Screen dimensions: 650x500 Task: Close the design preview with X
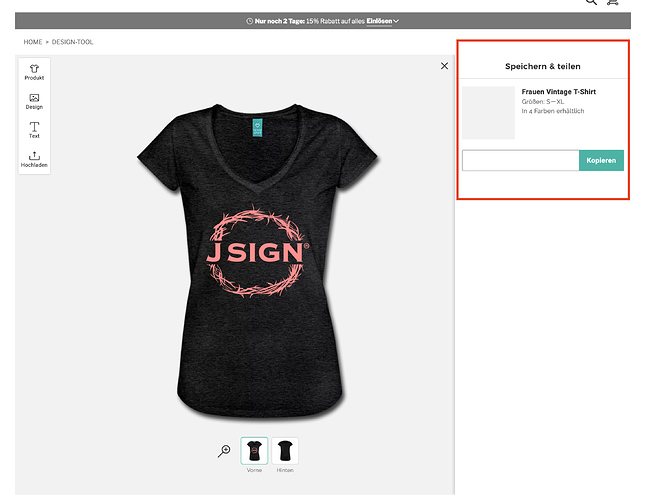pyautogui.click(x=444, y=66)
